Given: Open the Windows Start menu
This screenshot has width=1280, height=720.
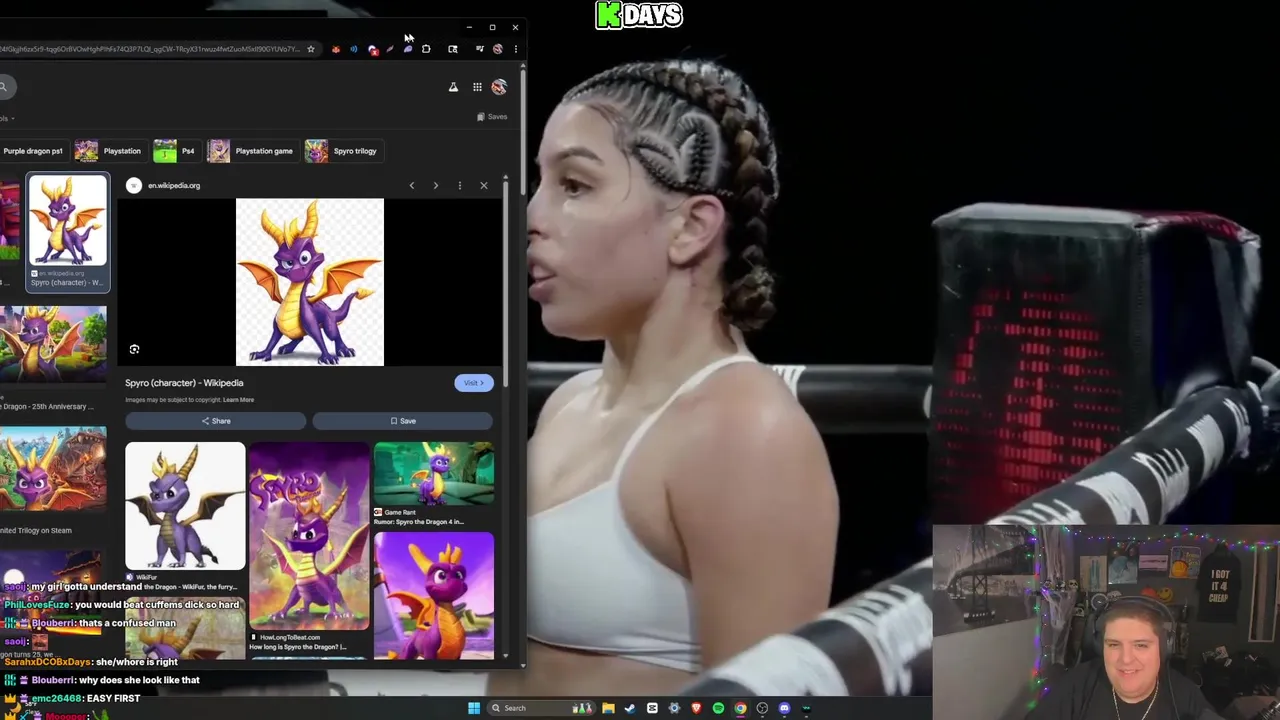Looking at the screenshot, I should coord(474,708).
